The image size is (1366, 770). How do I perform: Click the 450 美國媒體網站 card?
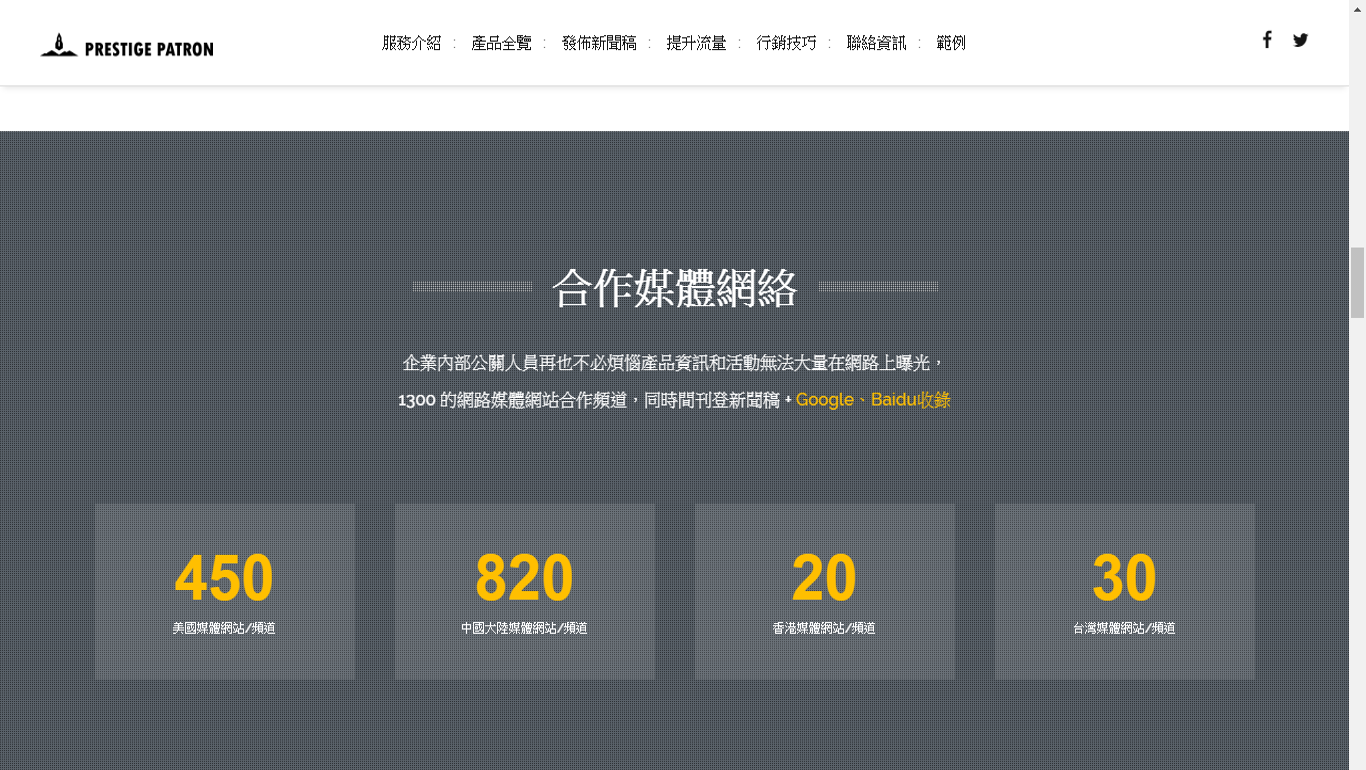(x=225, y=592)
